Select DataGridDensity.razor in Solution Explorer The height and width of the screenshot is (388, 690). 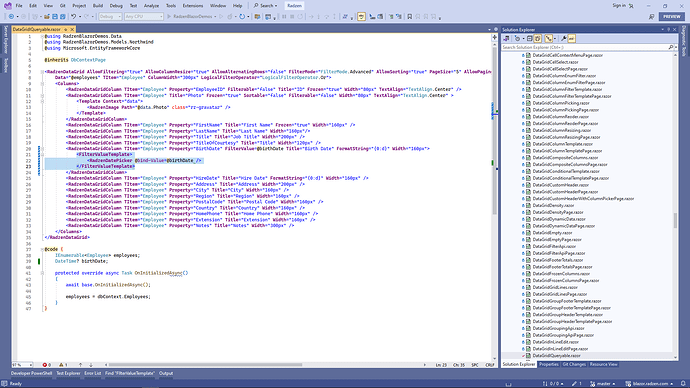click(x=553, y=205)
